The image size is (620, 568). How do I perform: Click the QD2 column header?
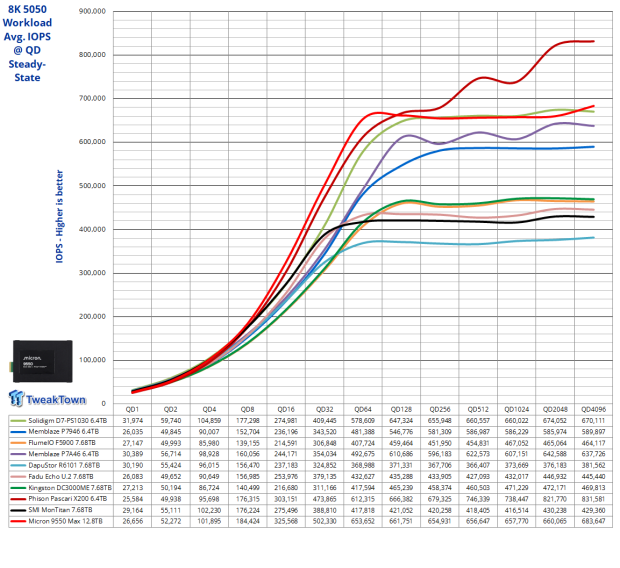click(x=170, y=409)
